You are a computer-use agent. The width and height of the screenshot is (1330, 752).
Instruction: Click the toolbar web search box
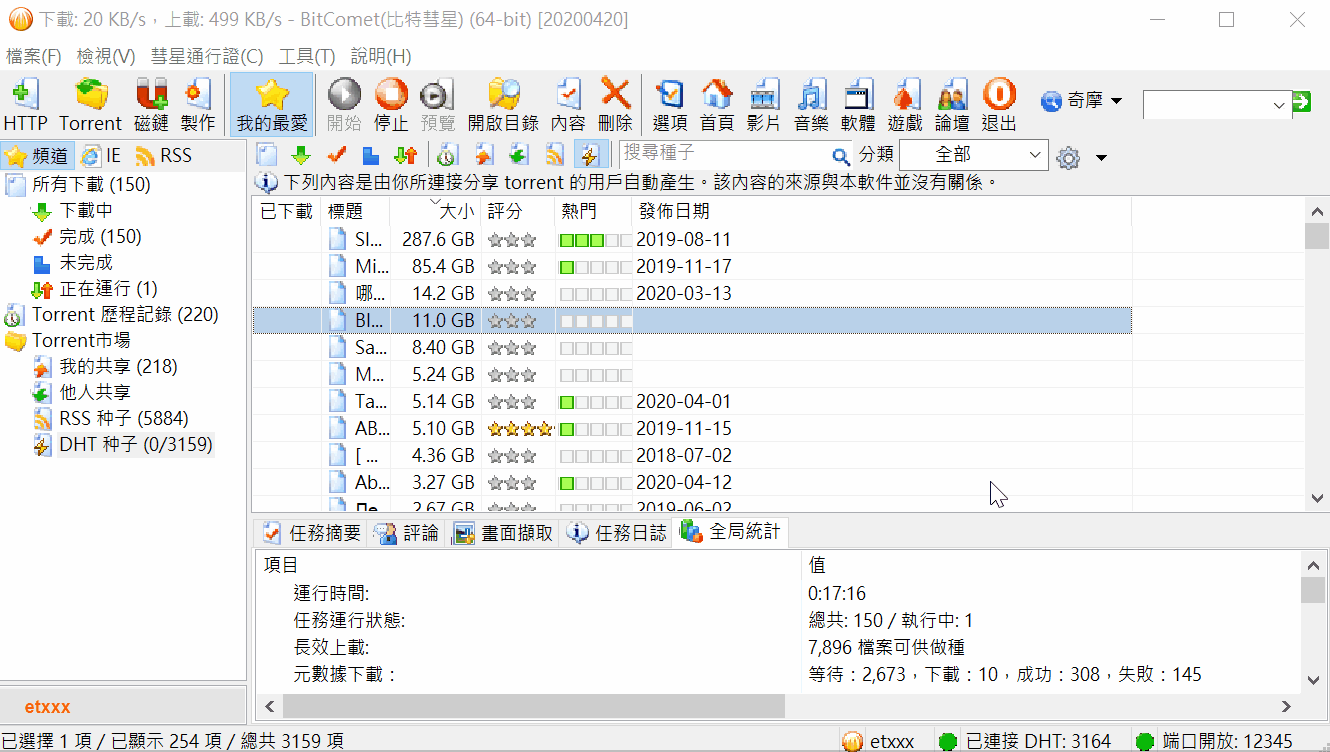1207,103
